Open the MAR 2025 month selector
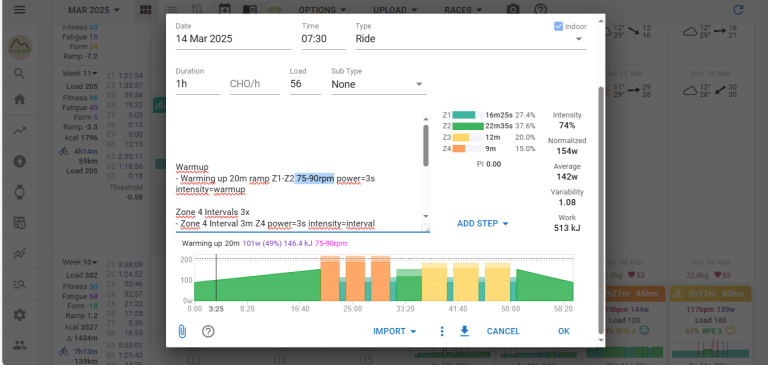768x365 pixels. (94, 10)
